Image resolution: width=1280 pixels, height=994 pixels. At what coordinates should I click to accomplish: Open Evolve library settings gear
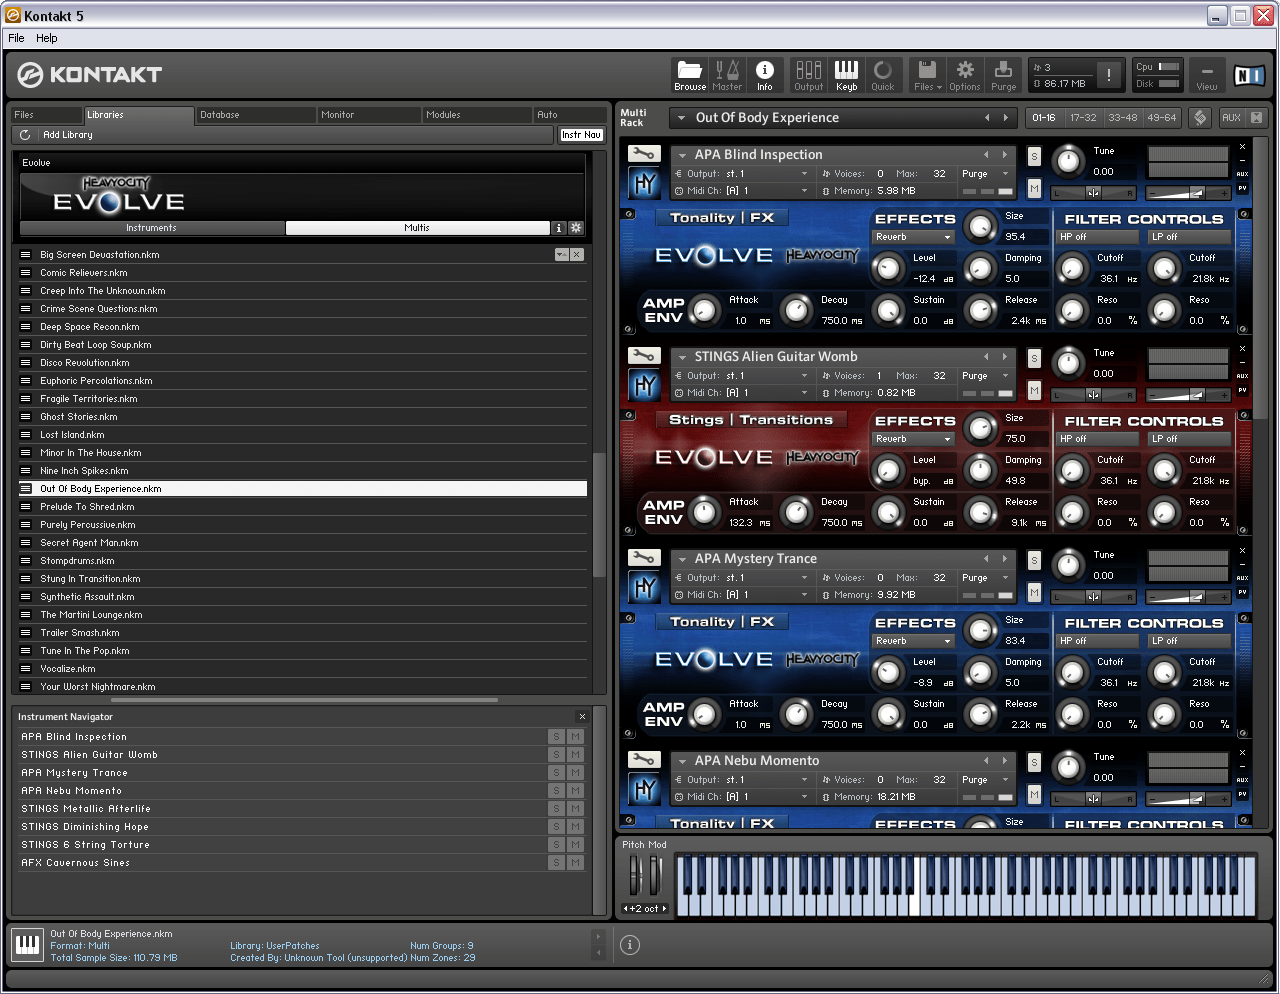coord(576,228)
